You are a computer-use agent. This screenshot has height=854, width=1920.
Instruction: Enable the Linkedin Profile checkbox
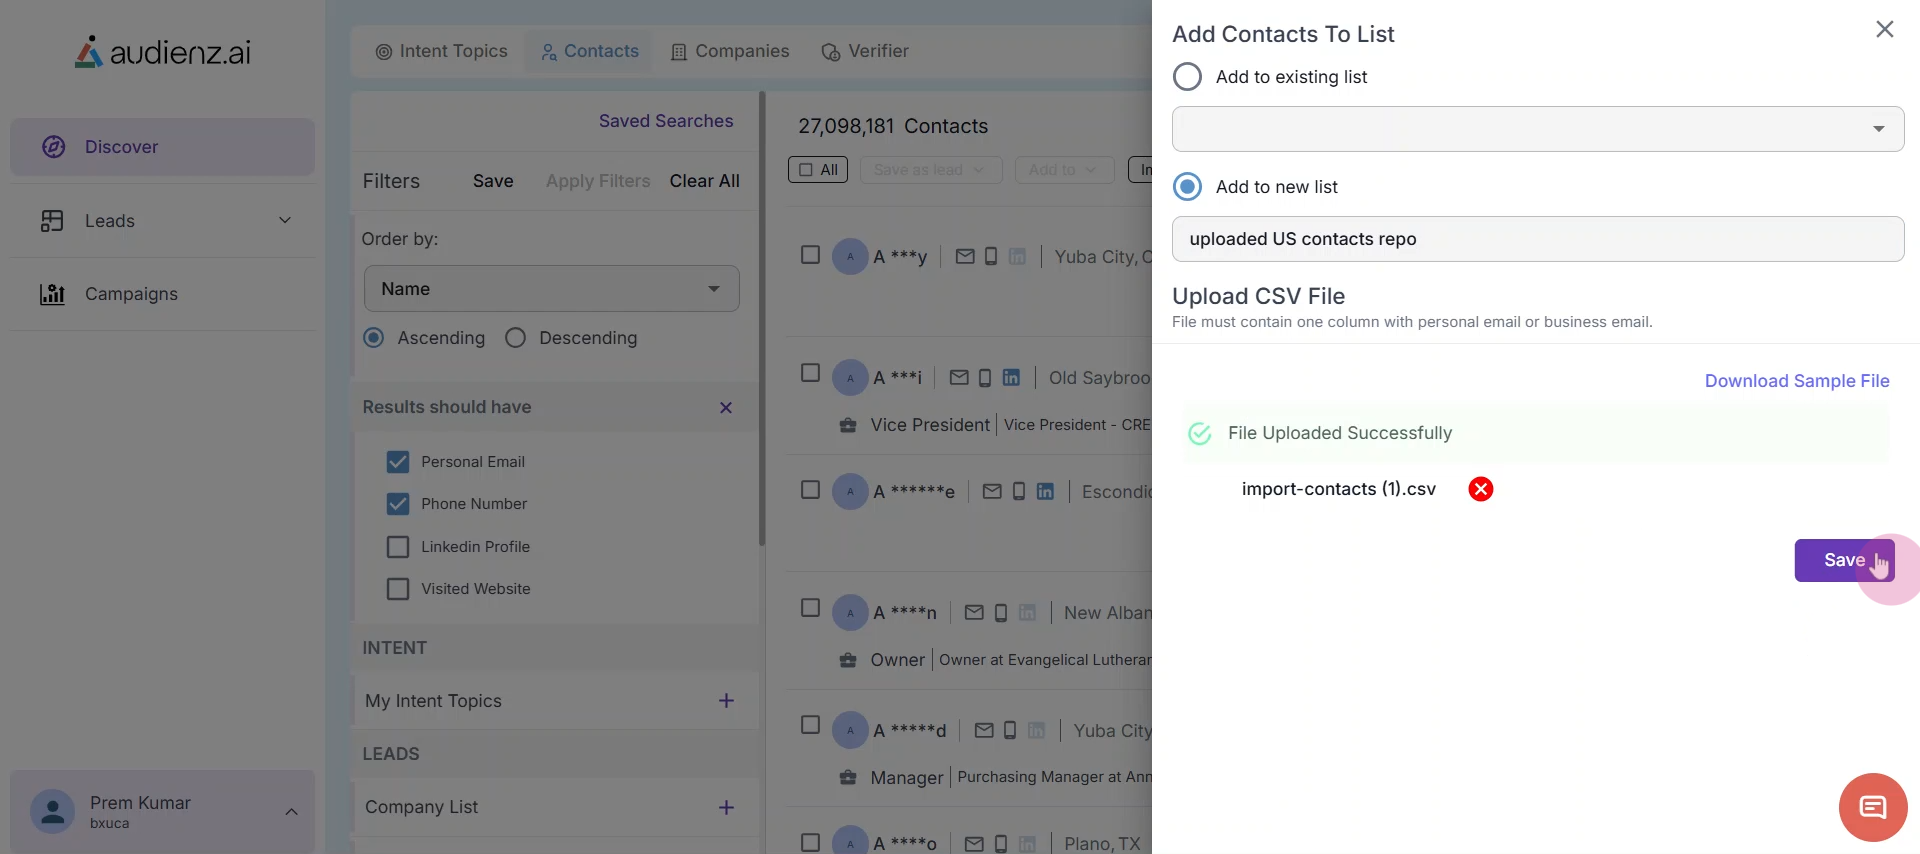click(398, 547)
